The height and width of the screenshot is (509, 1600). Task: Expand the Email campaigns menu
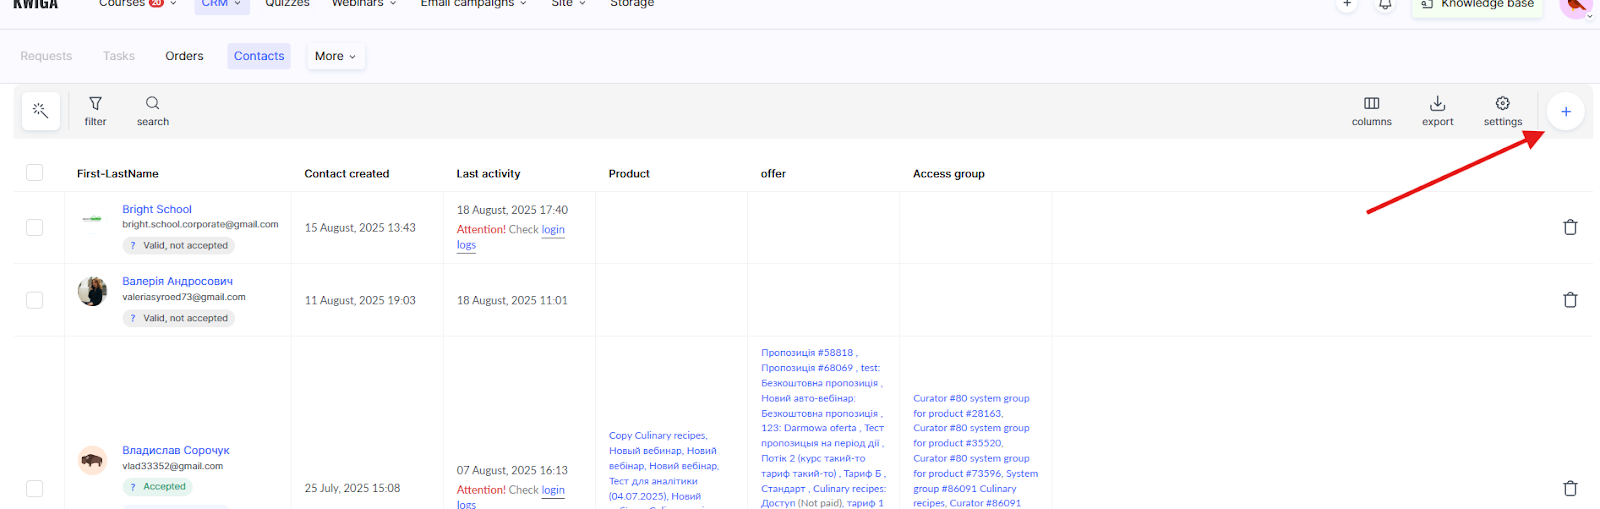(x=473, y=4)
